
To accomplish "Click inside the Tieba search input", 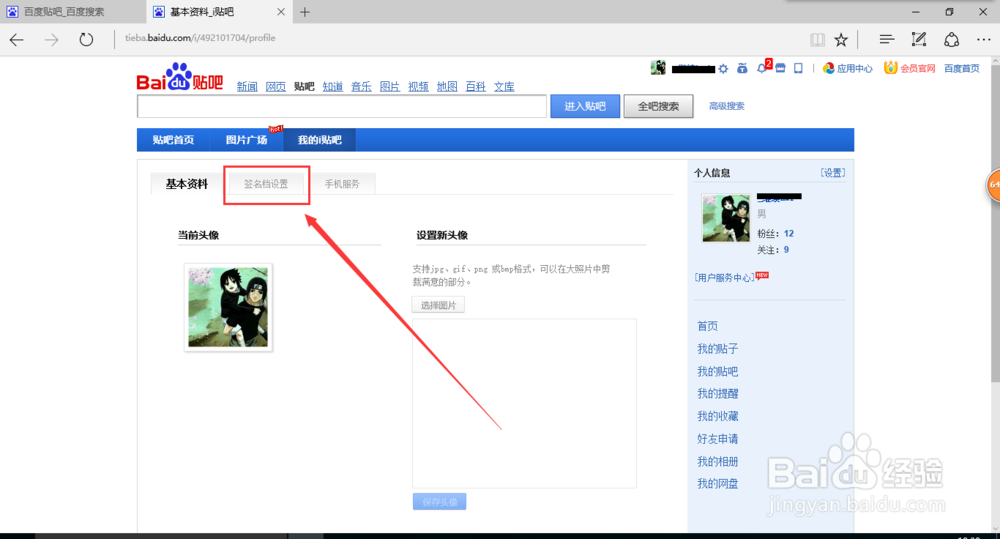I will pos(342,106).
